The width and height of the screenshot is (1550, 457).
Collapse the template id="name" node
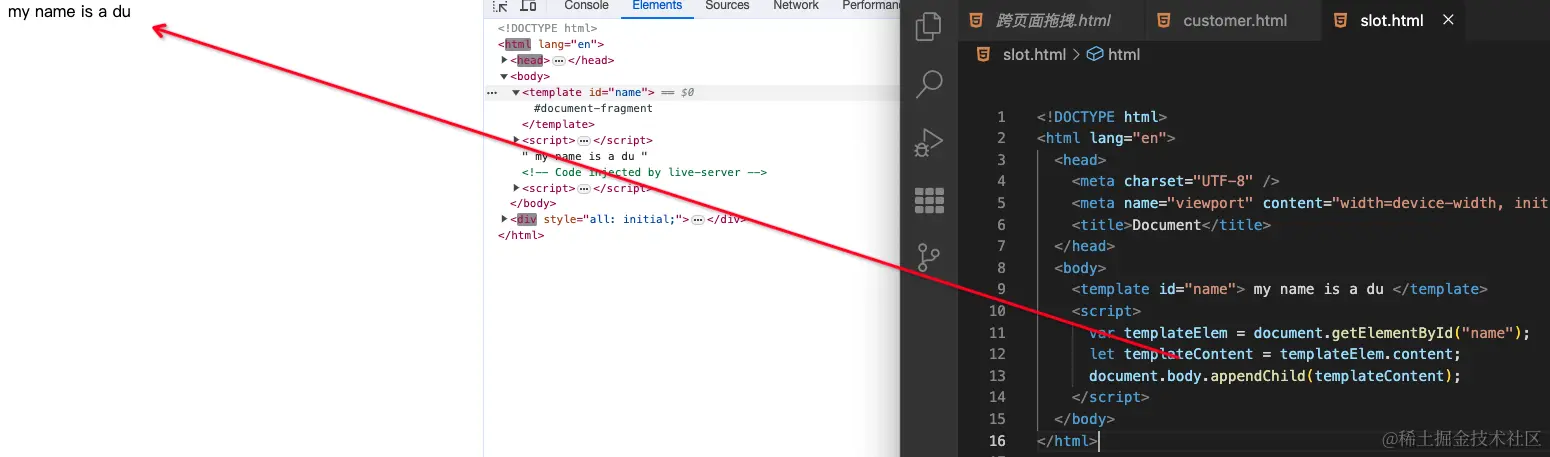[x=516, y=92]
